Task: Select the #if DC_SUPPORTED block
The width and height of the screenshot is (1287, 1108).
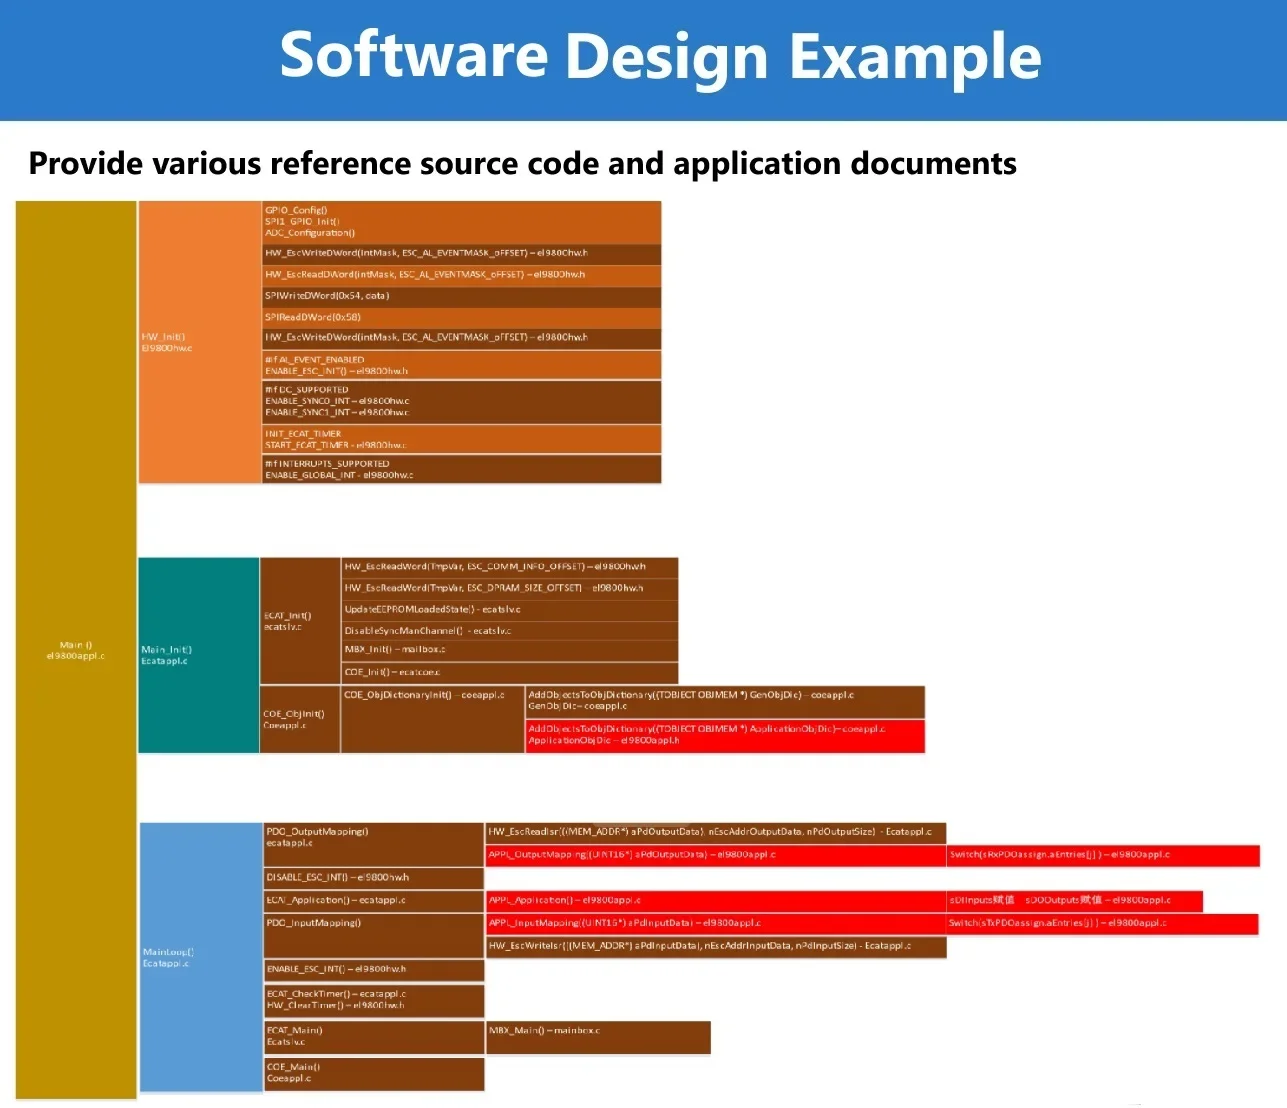Action: click(461, 402)
